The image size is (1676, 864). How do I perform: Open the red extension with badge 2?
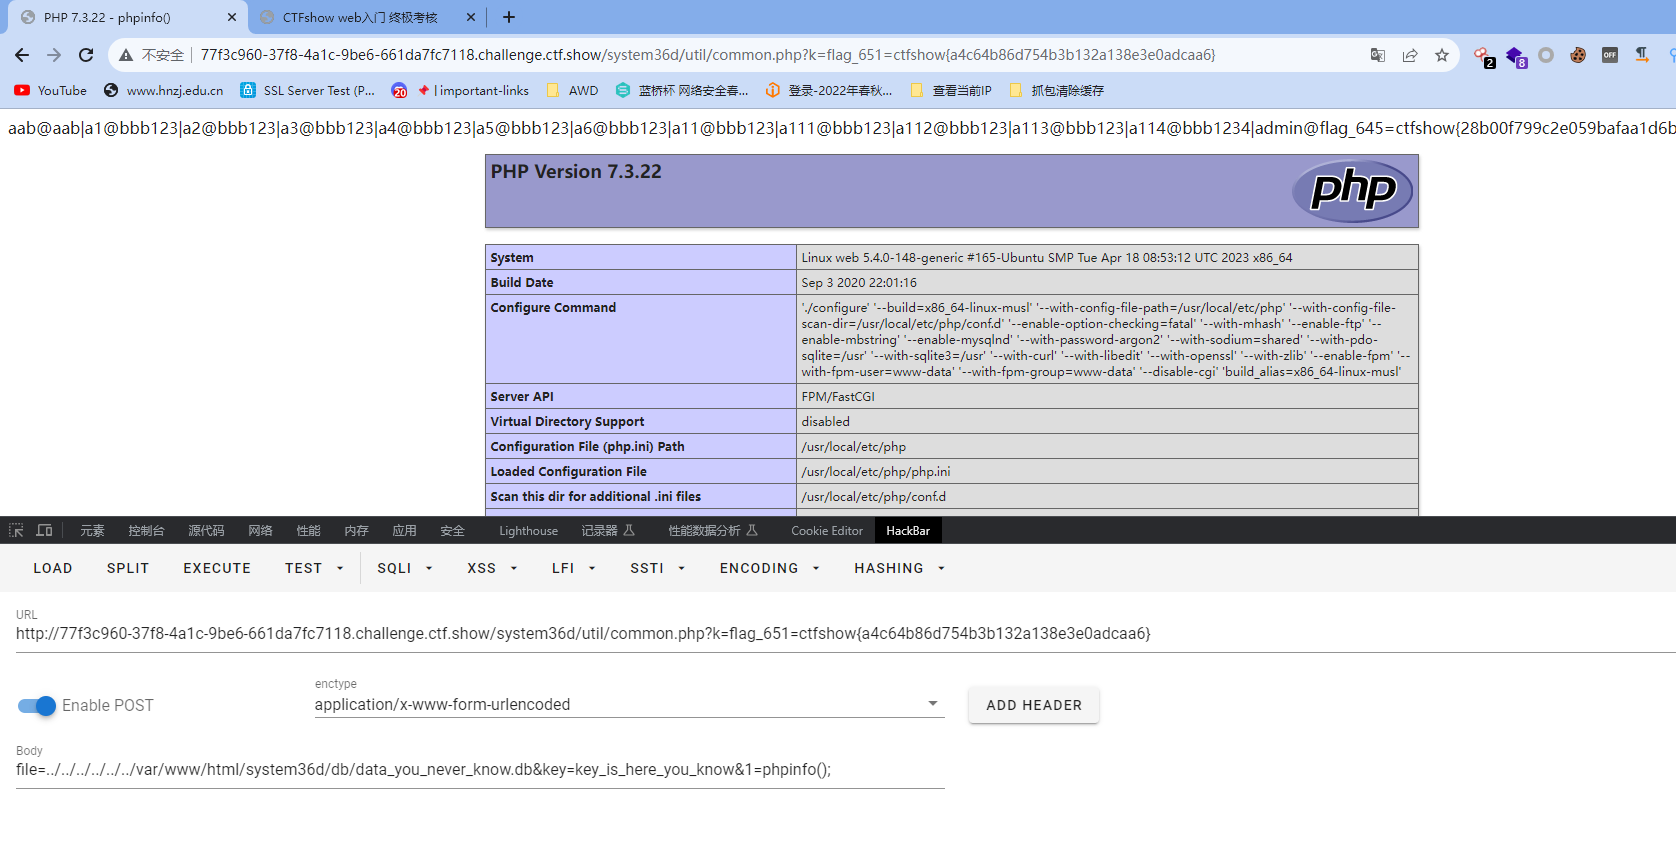pos(1483,56)
